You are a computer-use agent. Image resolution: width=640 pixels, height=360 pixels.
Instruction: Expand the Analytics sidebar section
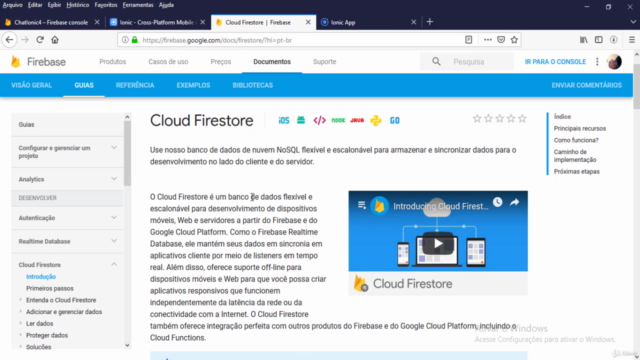(x=114, y=179)
